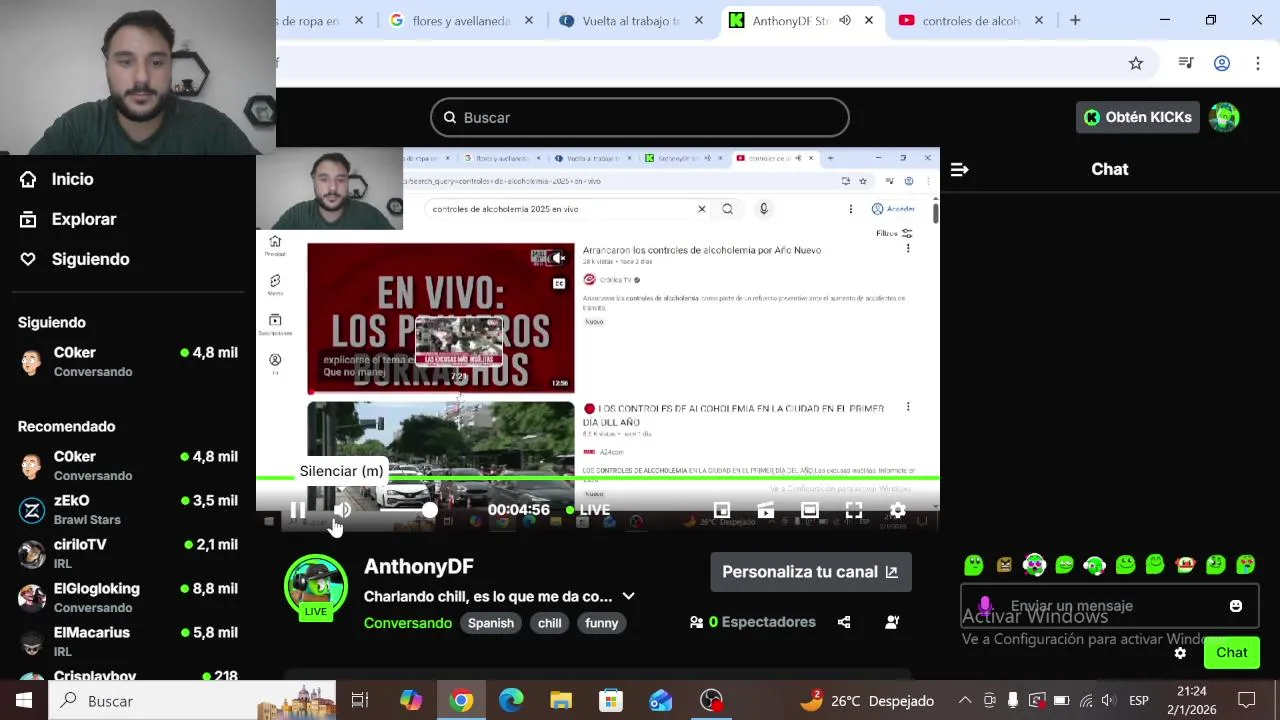This screenshot has width=1280, height=720.
Task: Open Chrome profile icon
Action: tap(1222, 63)
